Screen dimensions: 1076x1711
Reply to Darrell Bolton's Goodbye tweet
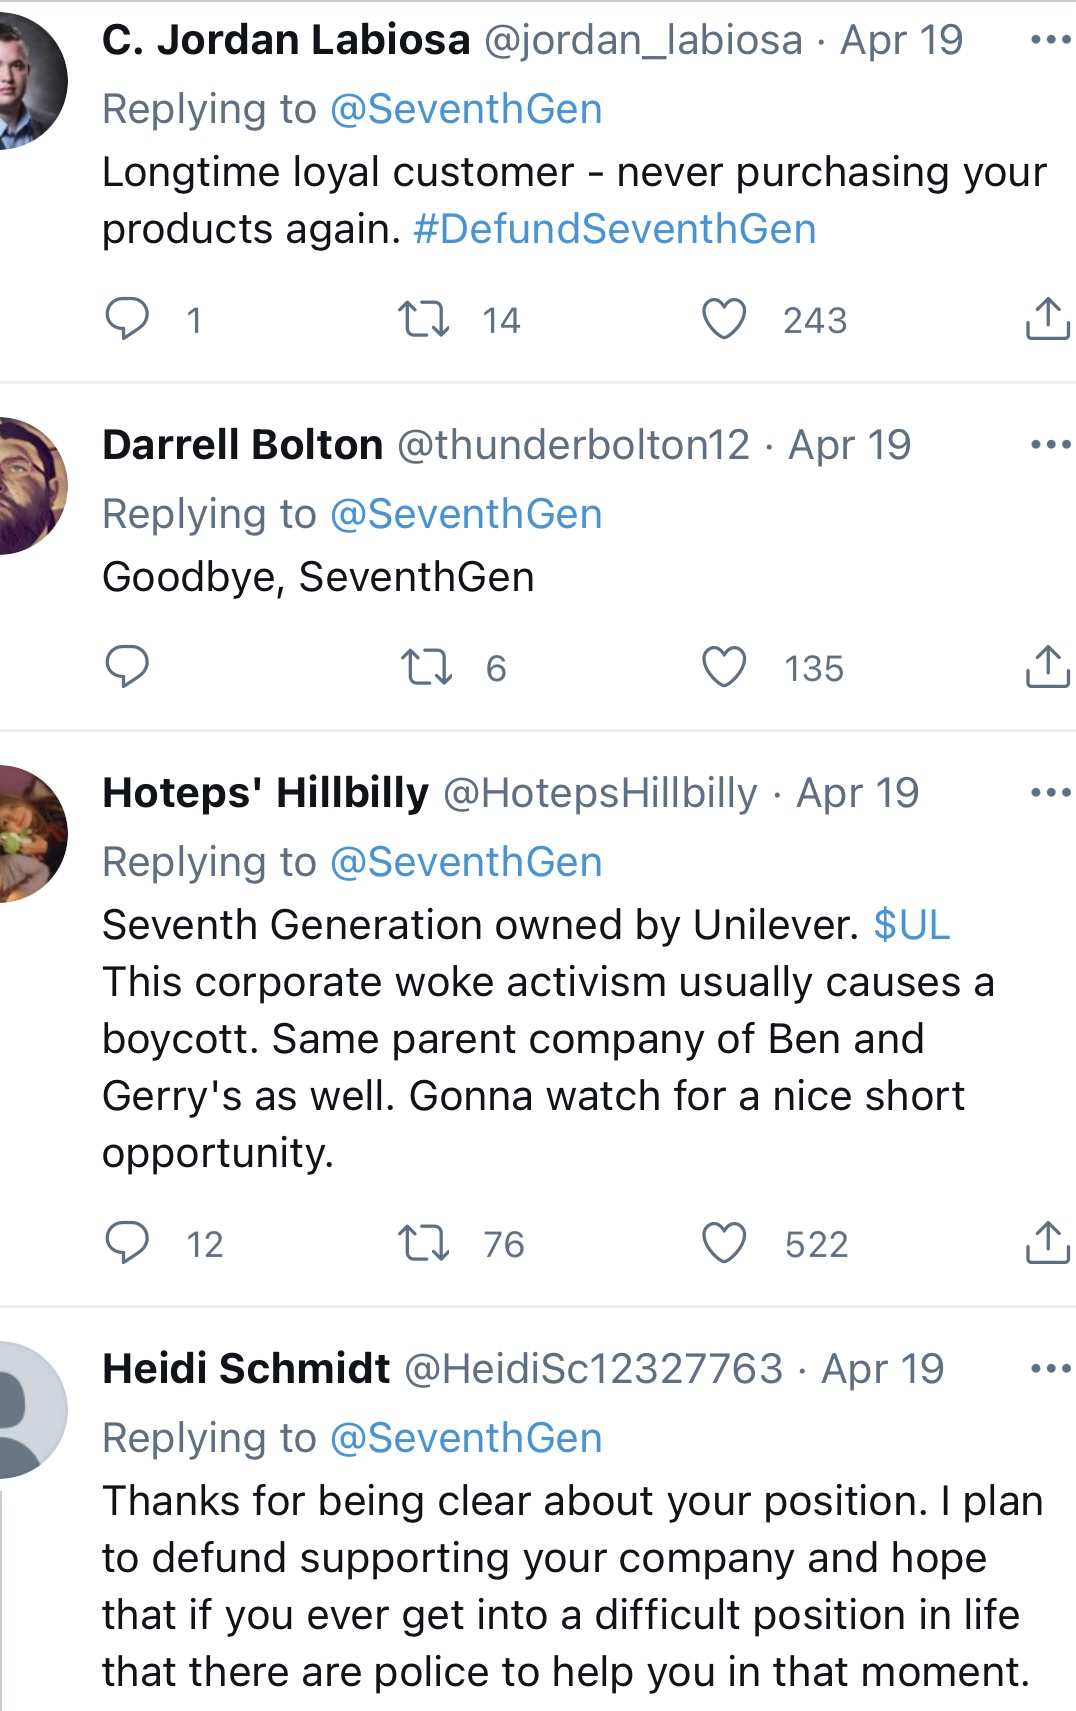[x=127, y=667]
